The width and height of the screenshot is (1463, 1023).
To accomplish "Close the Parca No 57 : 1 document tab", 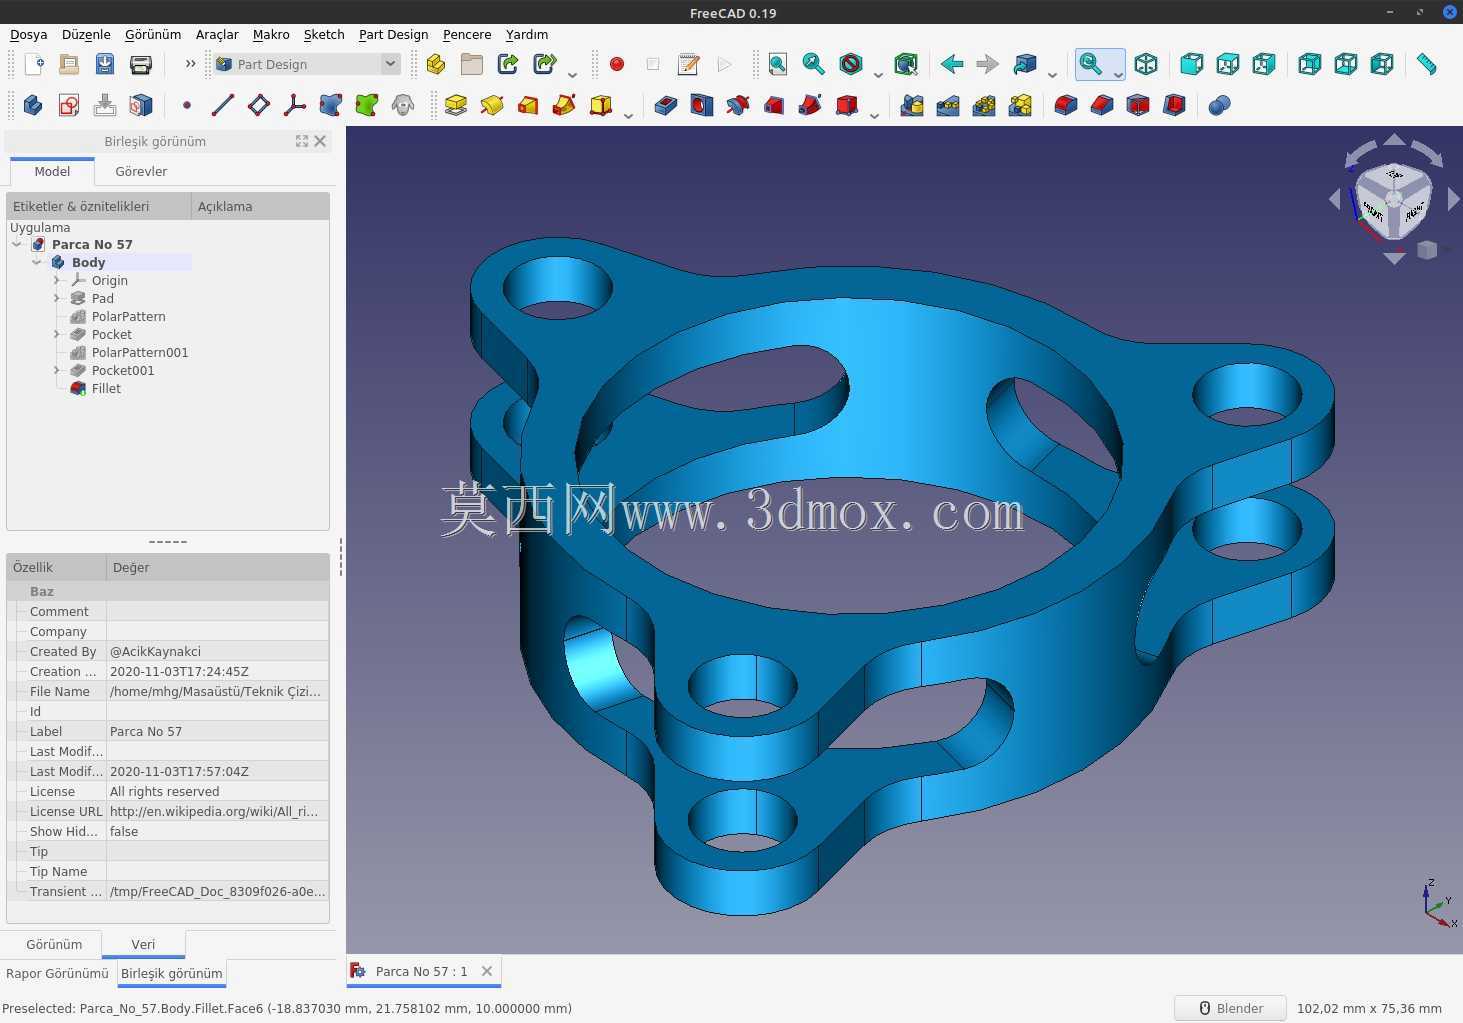I will (487, 971).
